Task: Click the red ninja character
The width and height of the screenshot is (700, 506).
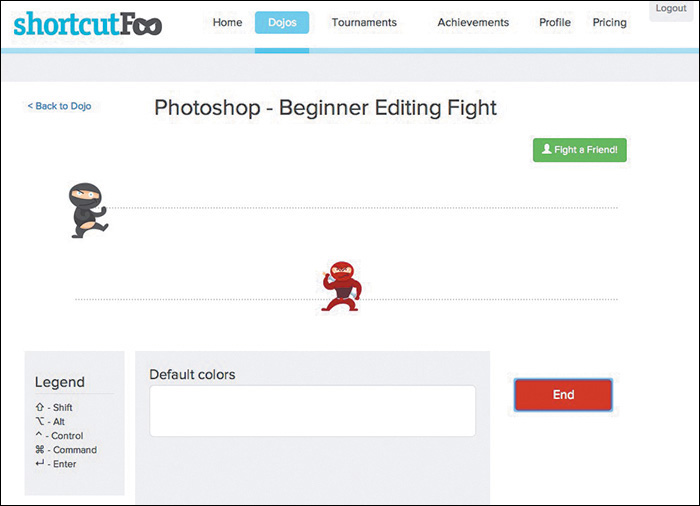Action: tap(342, 286)
